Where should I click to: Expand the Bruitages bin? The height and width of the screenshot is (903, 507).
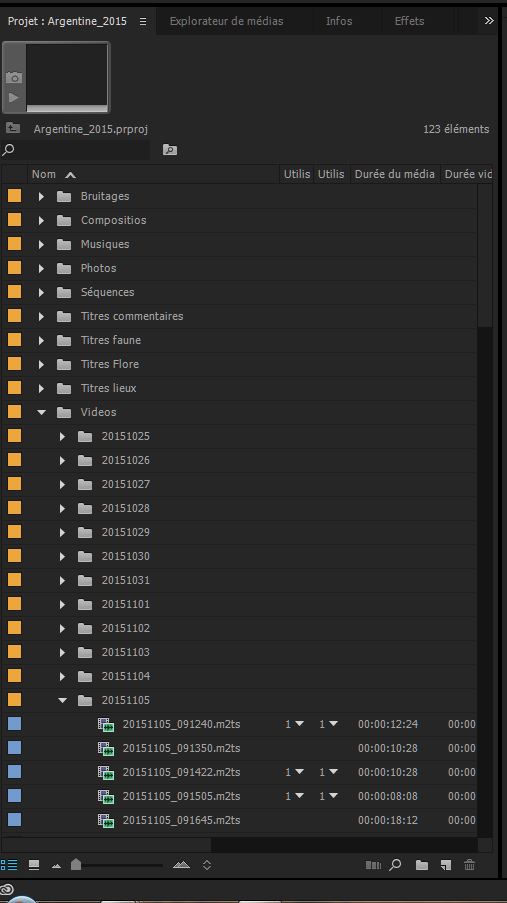pyautogui.click(x=41, y=196)
